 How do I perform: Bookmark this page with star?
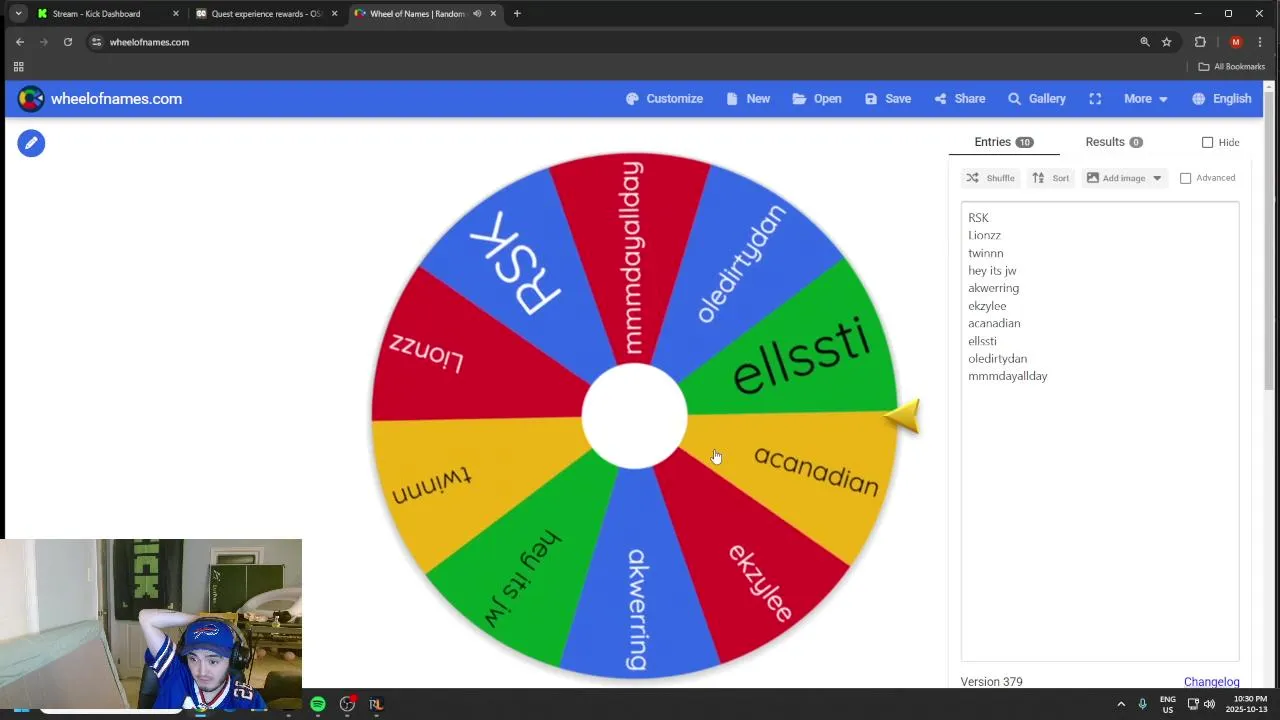(1166, 42)
